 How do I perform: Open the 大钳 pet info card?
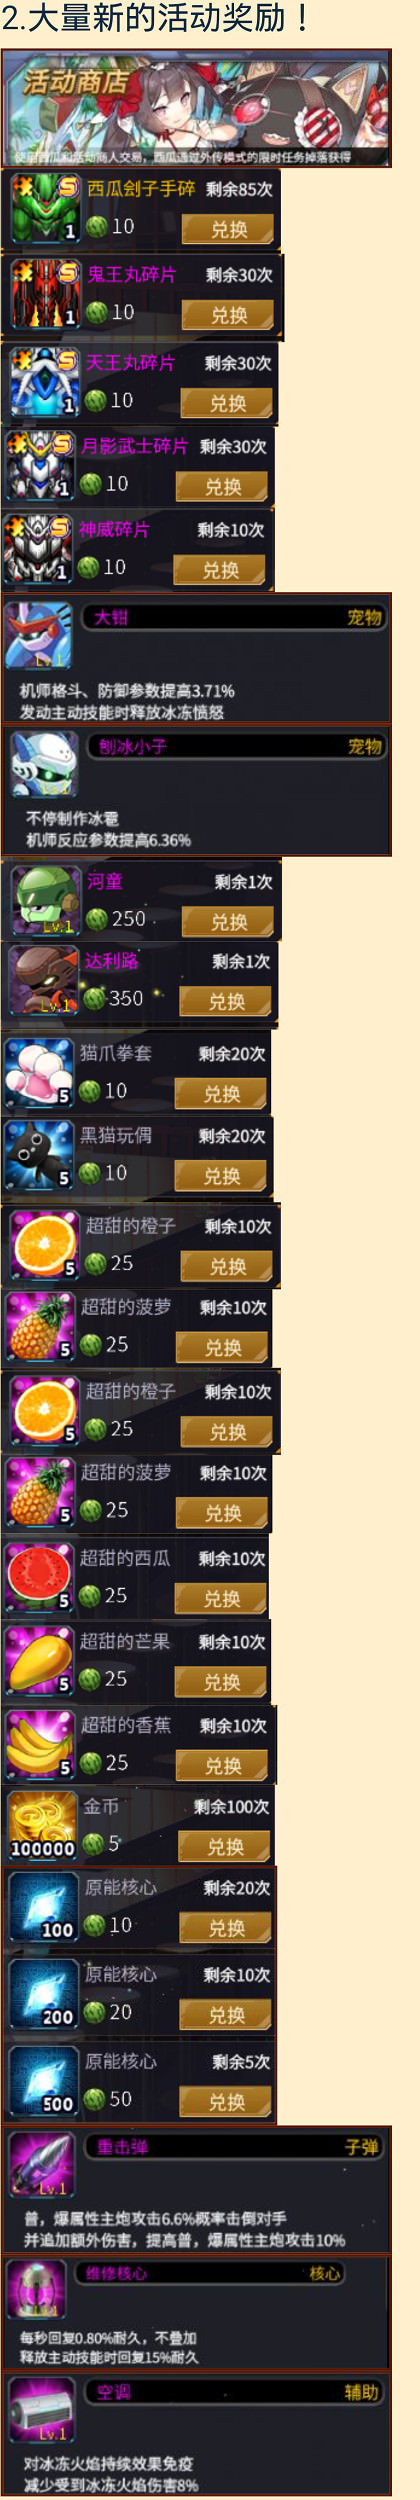pos(196,660)
